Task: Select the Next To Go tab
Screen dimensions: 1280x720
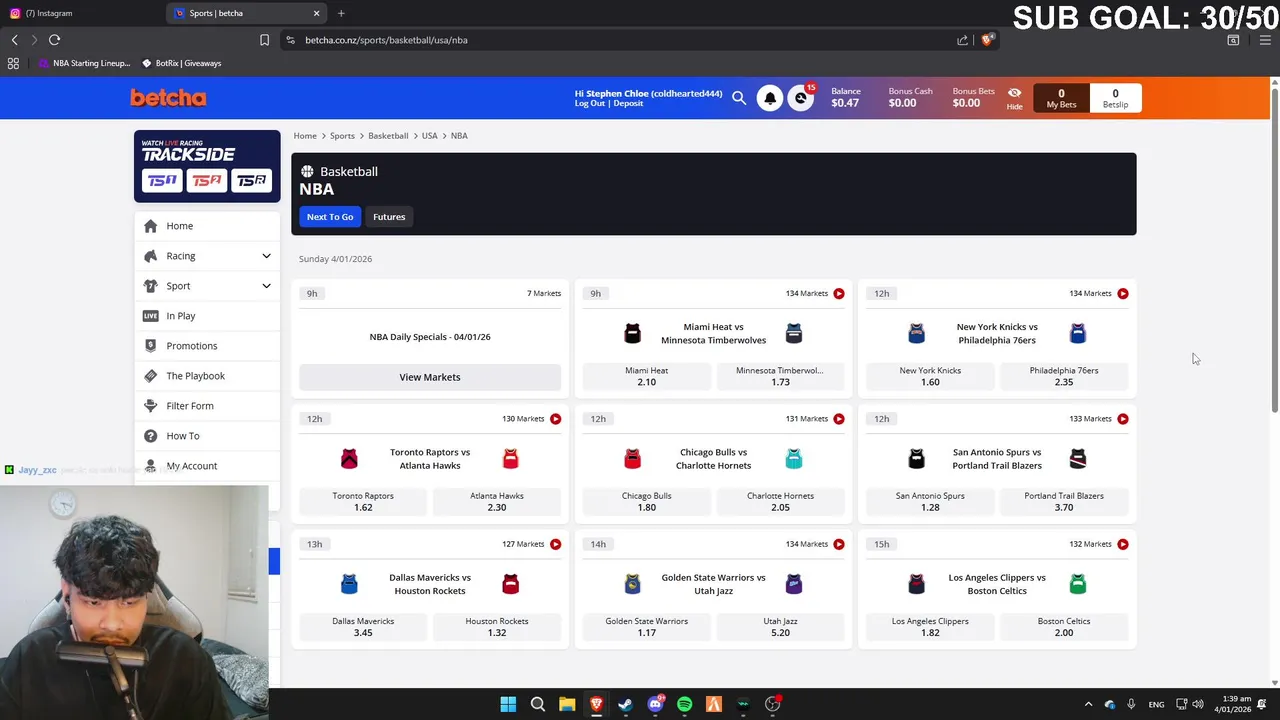Action: [330, 217]
